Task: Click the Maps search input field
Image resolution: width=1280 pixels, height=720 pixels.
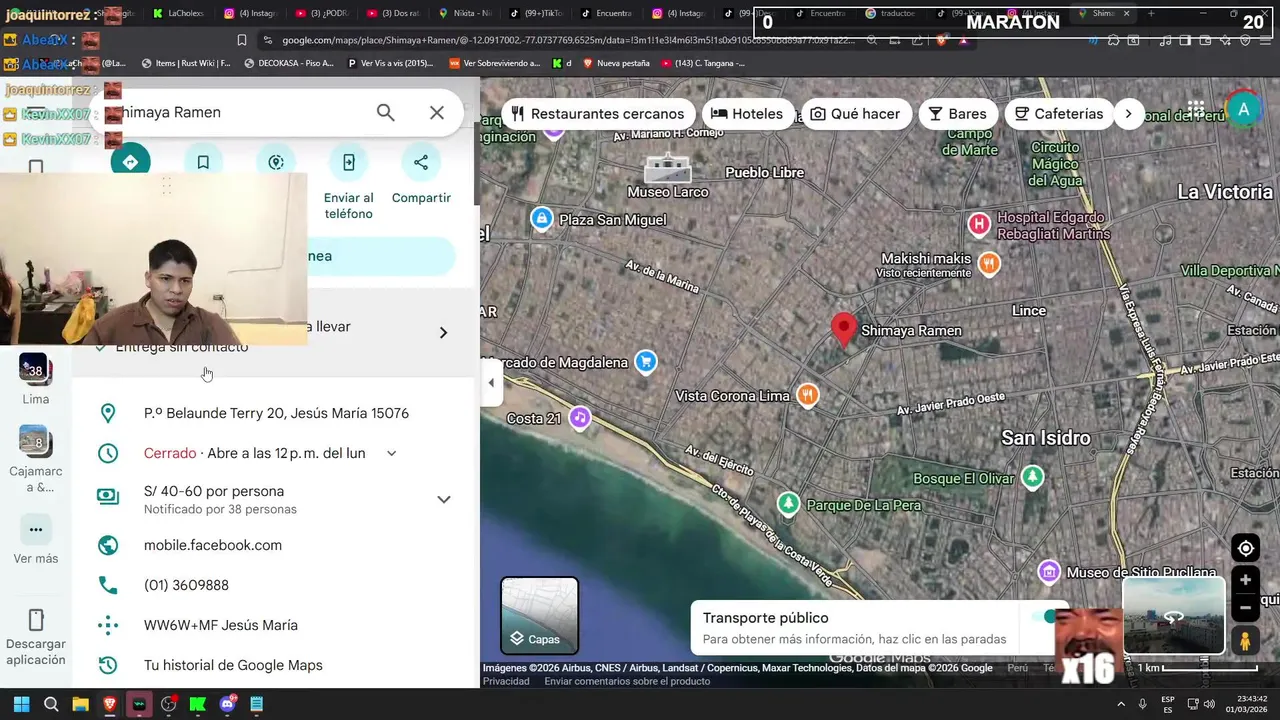Action: (240, 112)
